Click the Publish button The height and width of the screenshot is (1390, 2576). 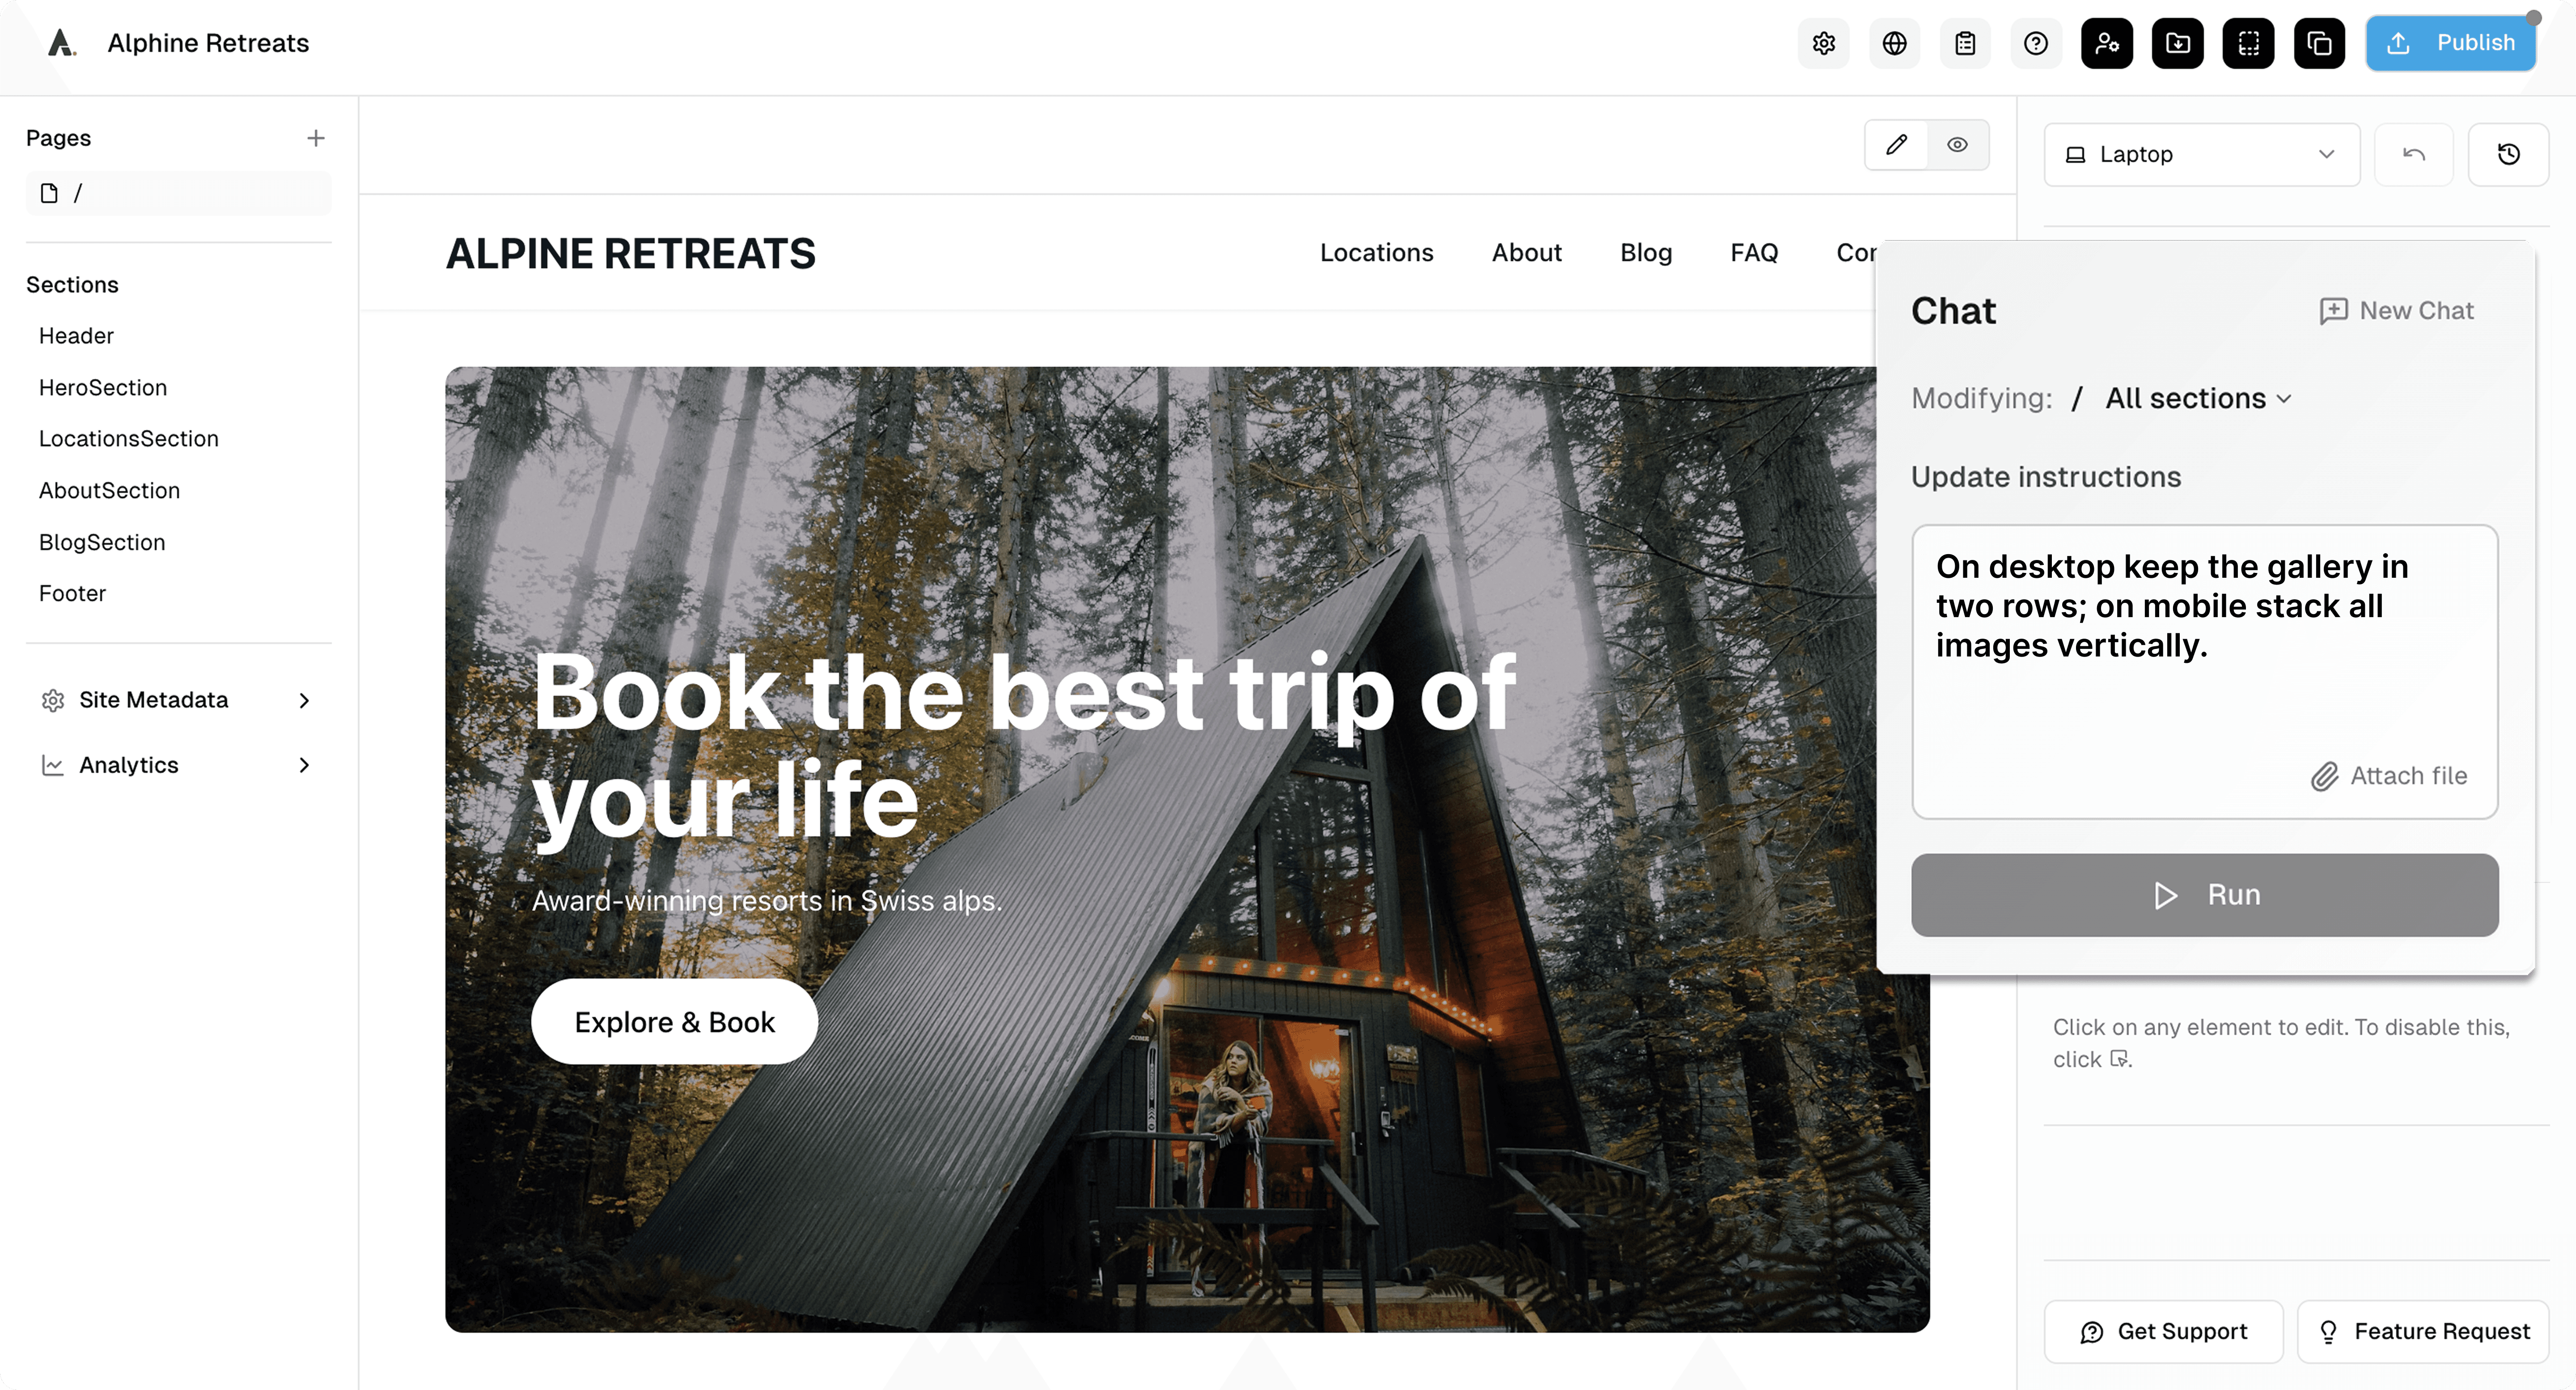(x=2451, y=43)
